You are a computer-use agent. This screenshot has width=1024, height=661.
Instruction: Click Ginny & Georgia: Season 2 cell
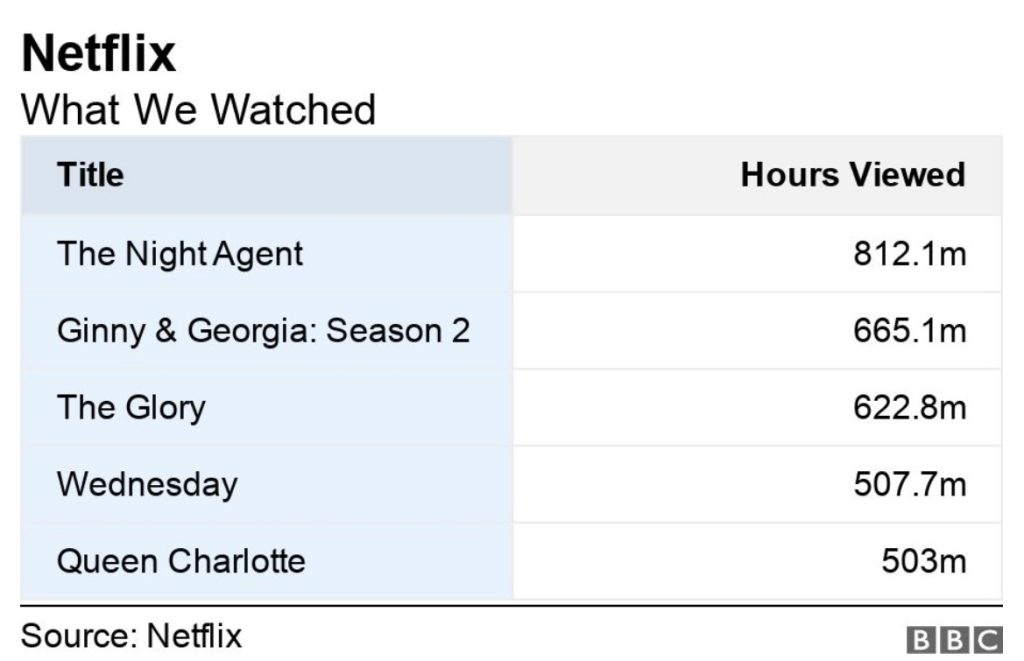(x=266, y=330)
